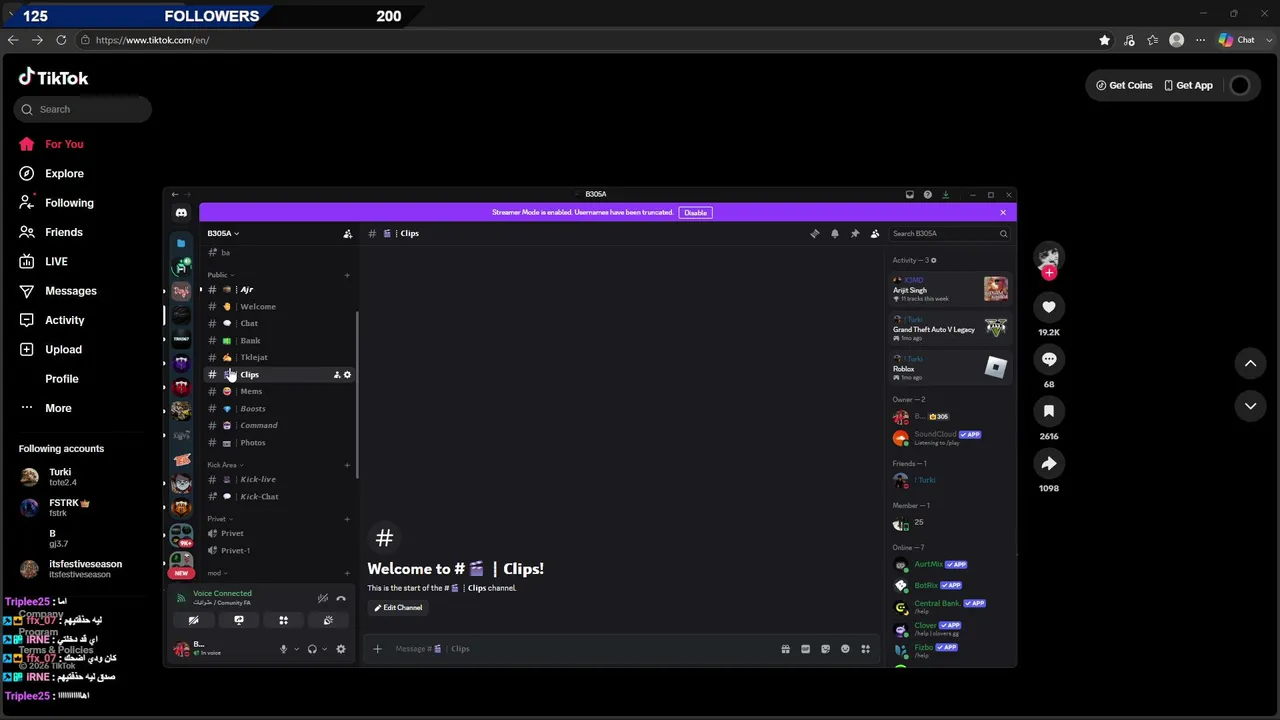Open TikTok Following feed
Viewport: 1280px width, 720px height.
(x=69, y=203)
